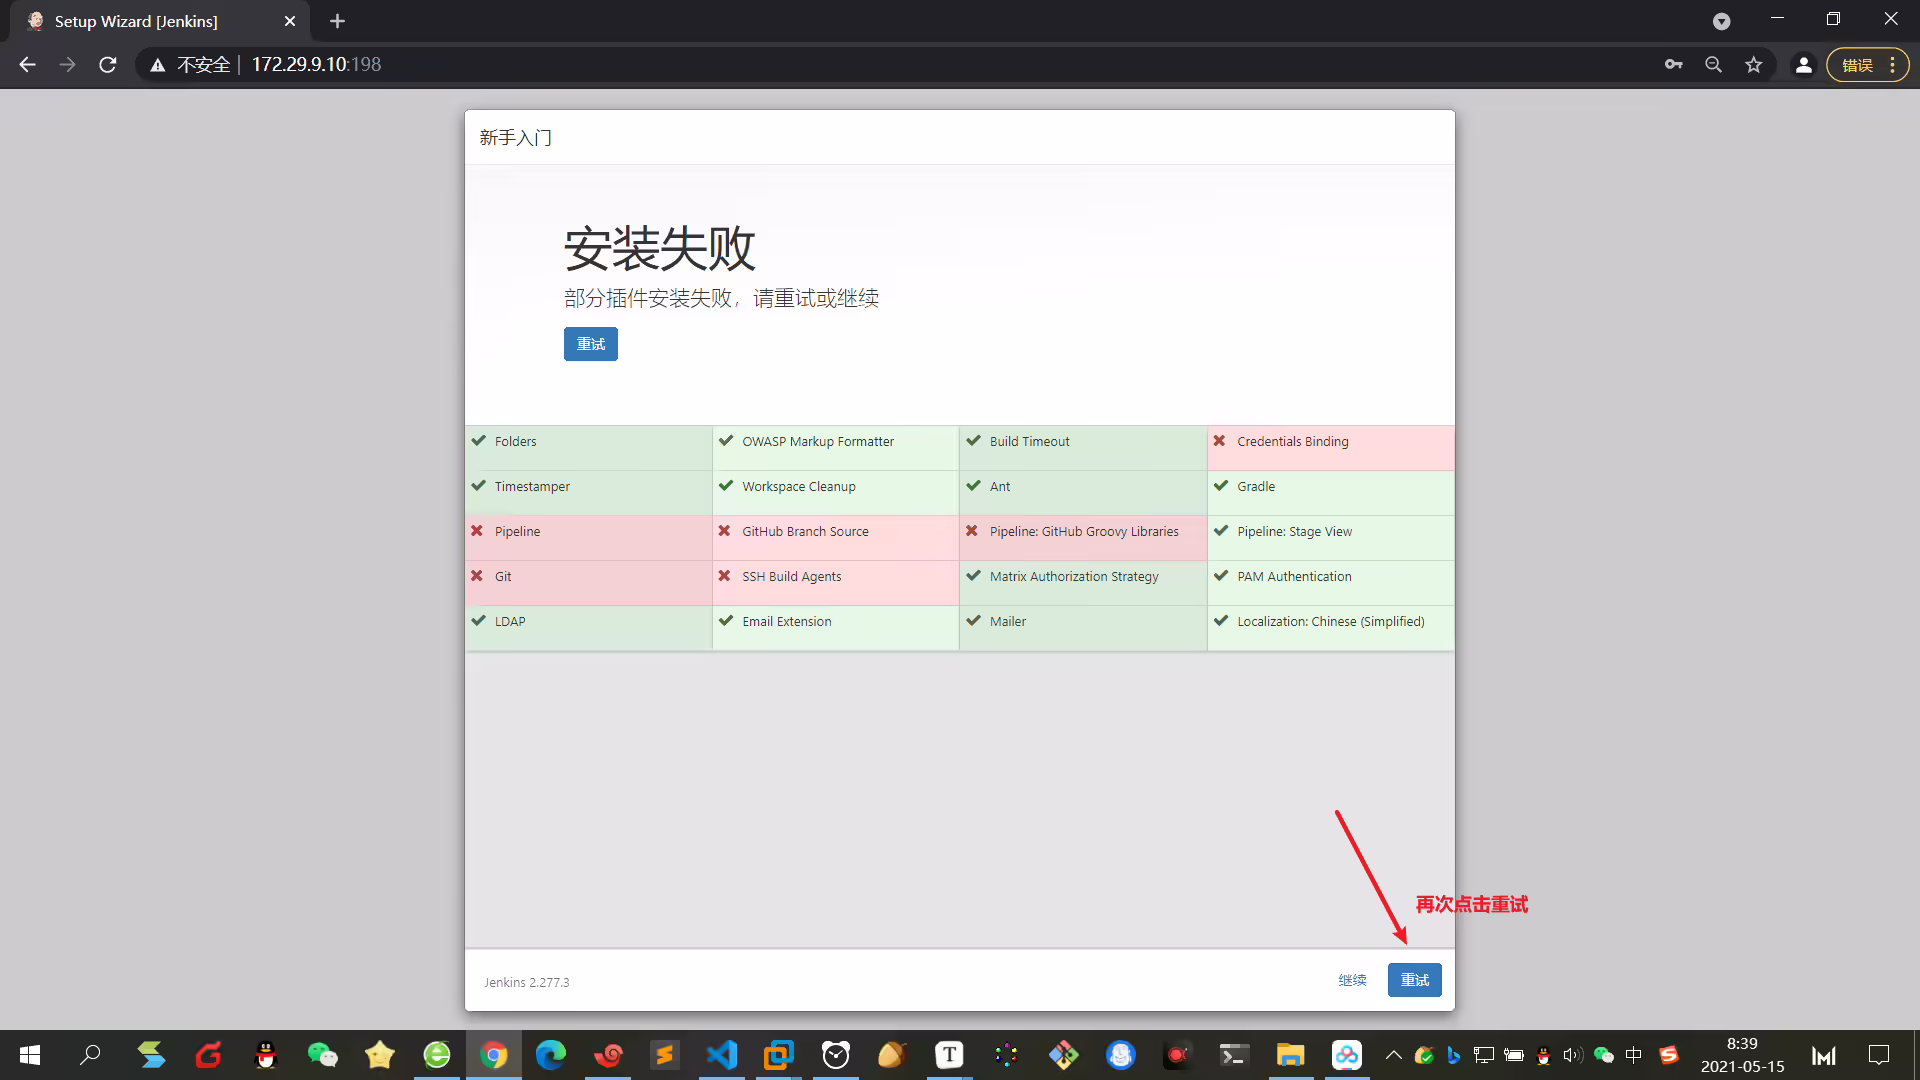Click the 继续 link in the footer
The height and width of the screenshot is (1080, 1920).
pos(1352,980)
